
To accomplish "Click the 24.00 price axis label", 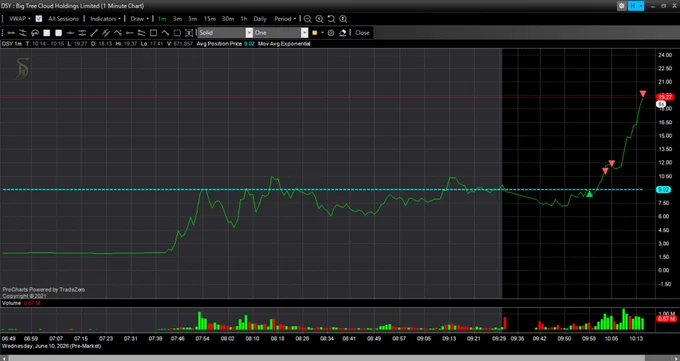I will point(665,55).
